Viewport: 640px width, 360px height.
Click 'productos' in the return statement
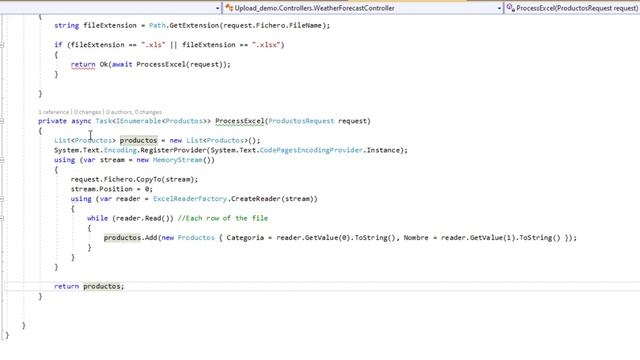[x=102, y=286]
